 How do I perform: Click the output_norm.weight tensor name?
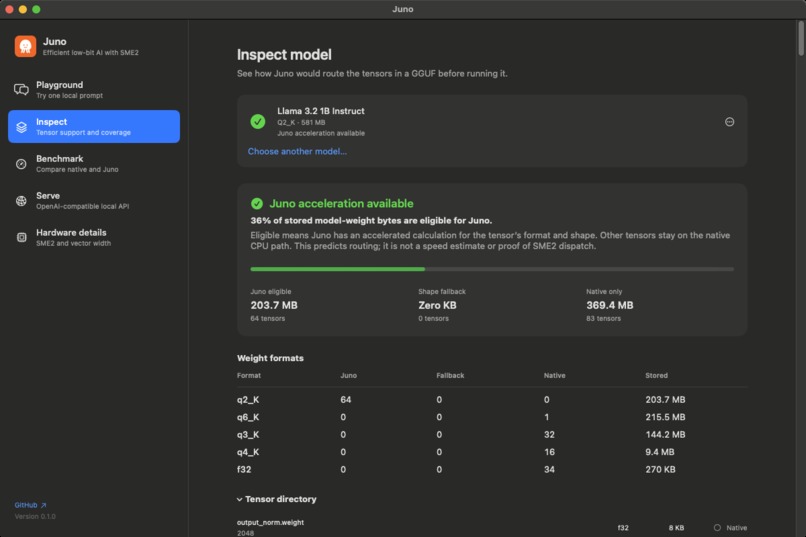(x=270, y=523)
